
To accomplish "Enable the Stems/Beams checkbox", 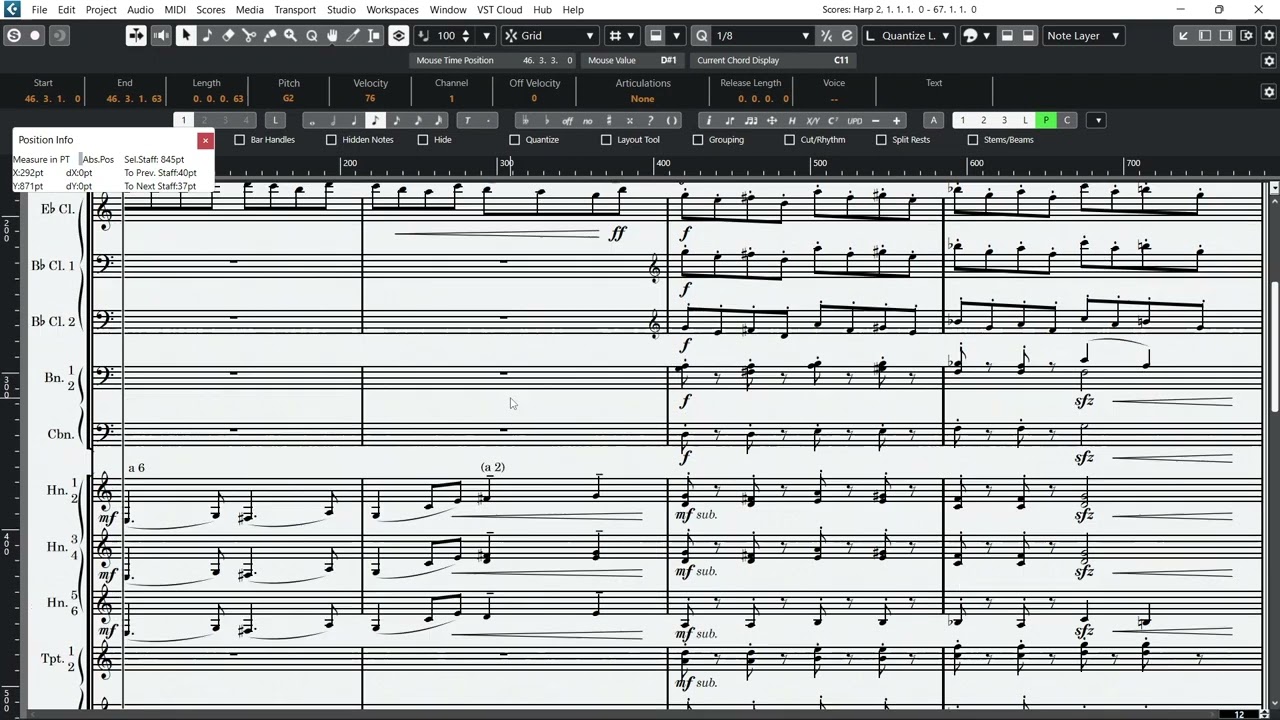I will tap(973, 140).
